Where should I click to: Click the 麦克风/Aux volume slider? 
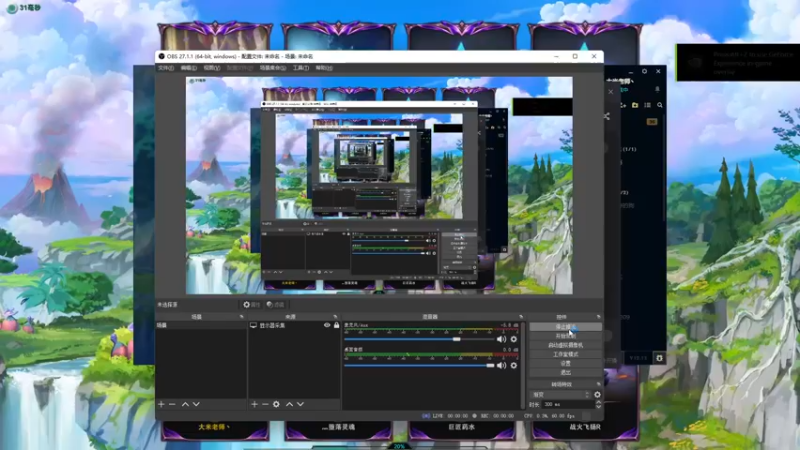click(x=420, y=339)
